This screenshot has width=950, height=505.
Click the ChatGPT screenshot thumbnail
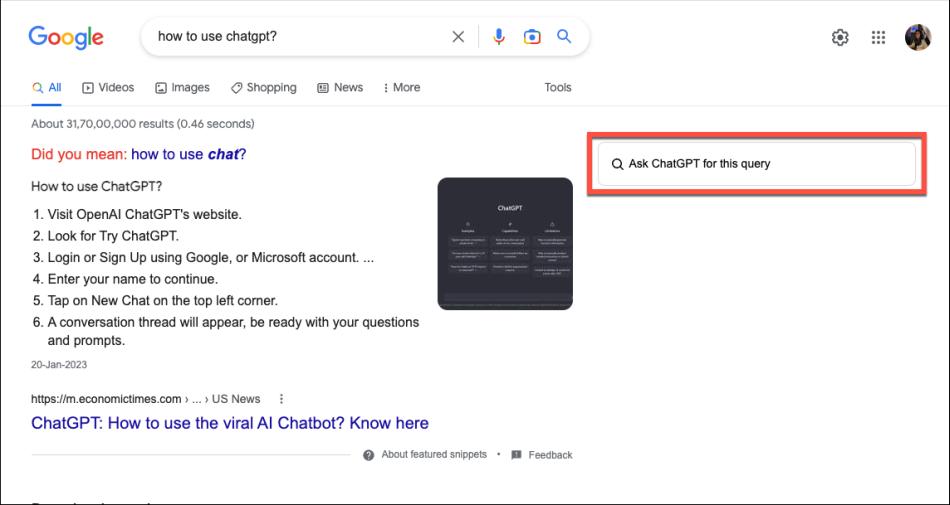(x=505, y=243)
